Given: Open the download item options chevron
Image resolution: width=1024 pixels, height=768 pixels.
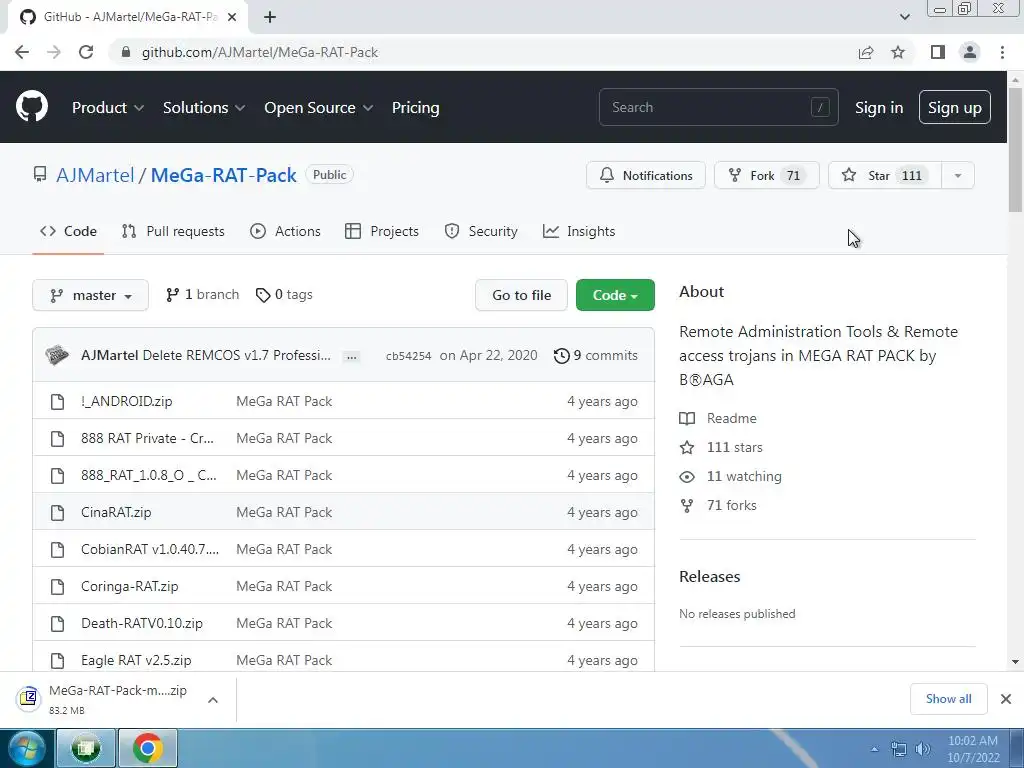Looking at the screenshot, I should 213,700.
